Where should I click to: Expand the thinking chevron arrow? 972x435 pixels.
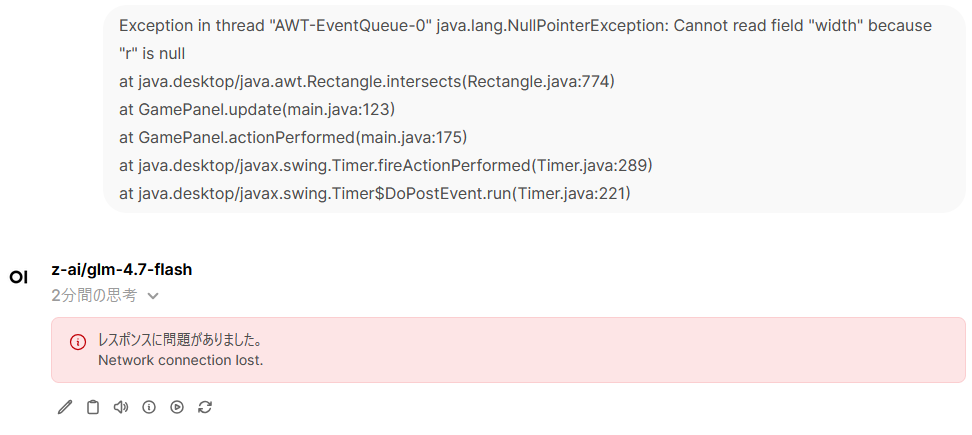[153, 296]
